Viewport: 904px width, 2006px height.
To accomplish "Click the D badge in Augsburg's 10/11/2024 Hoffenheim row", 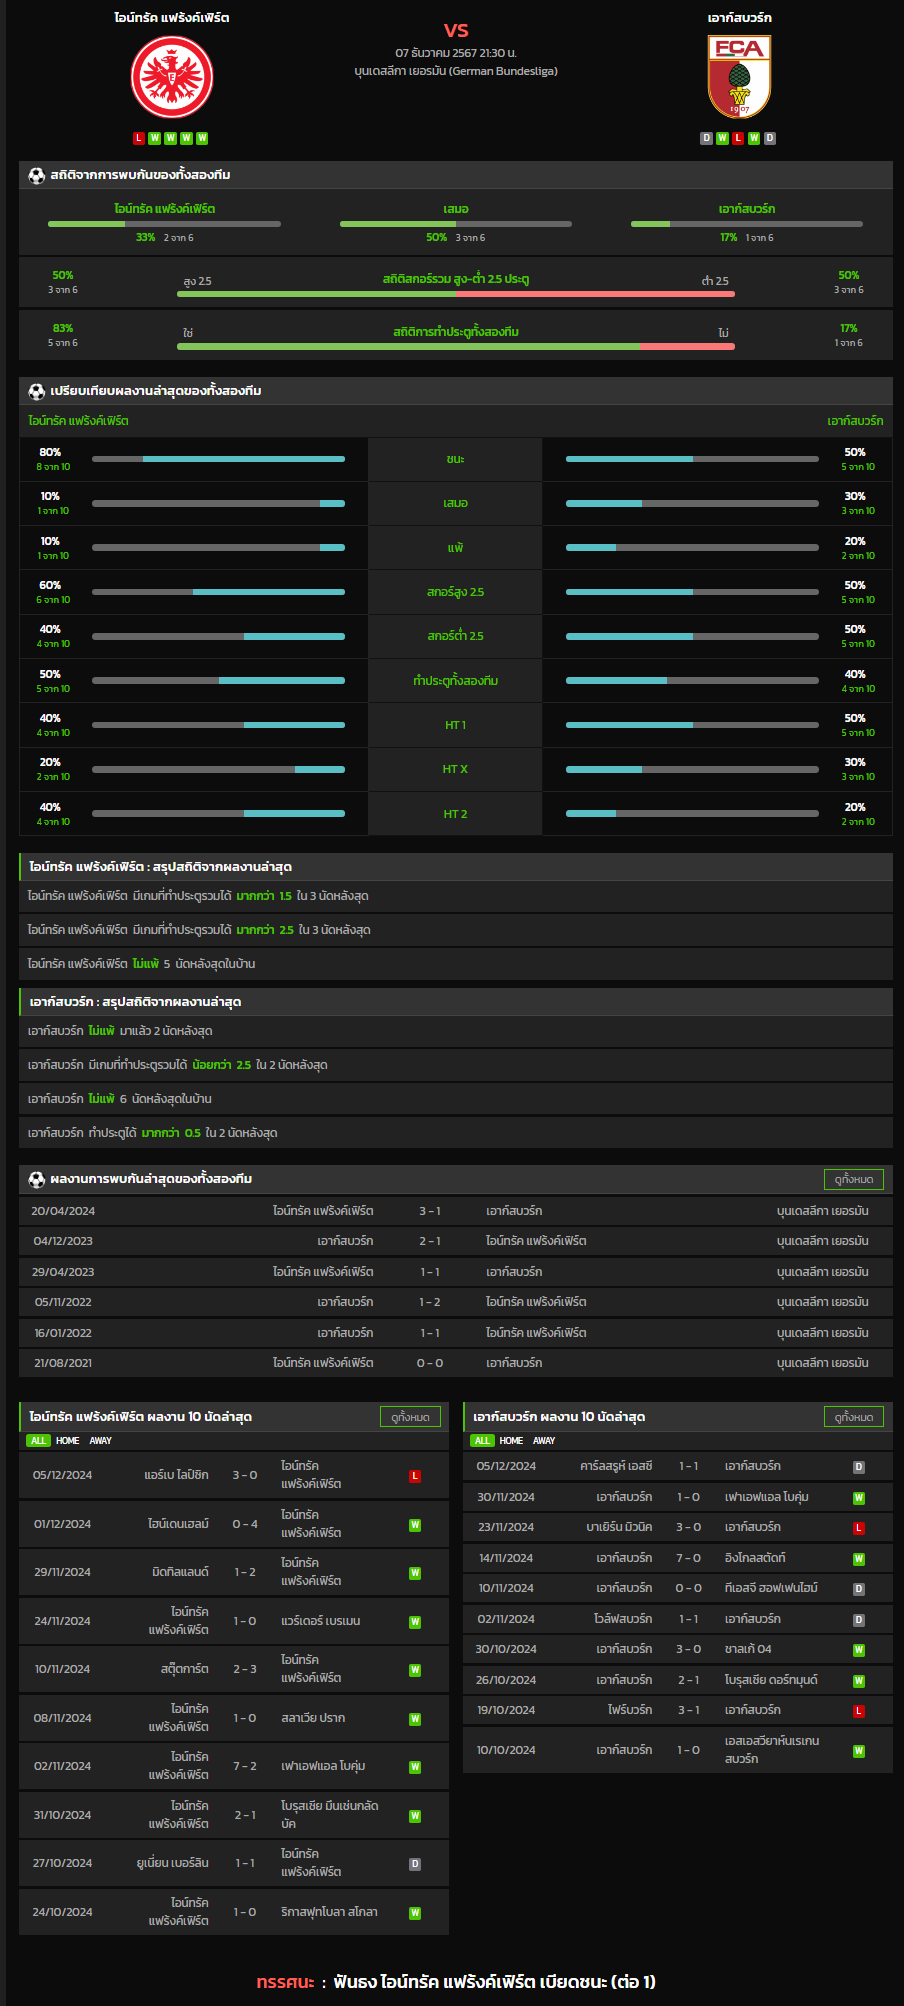I will (x=859, y=1589).
